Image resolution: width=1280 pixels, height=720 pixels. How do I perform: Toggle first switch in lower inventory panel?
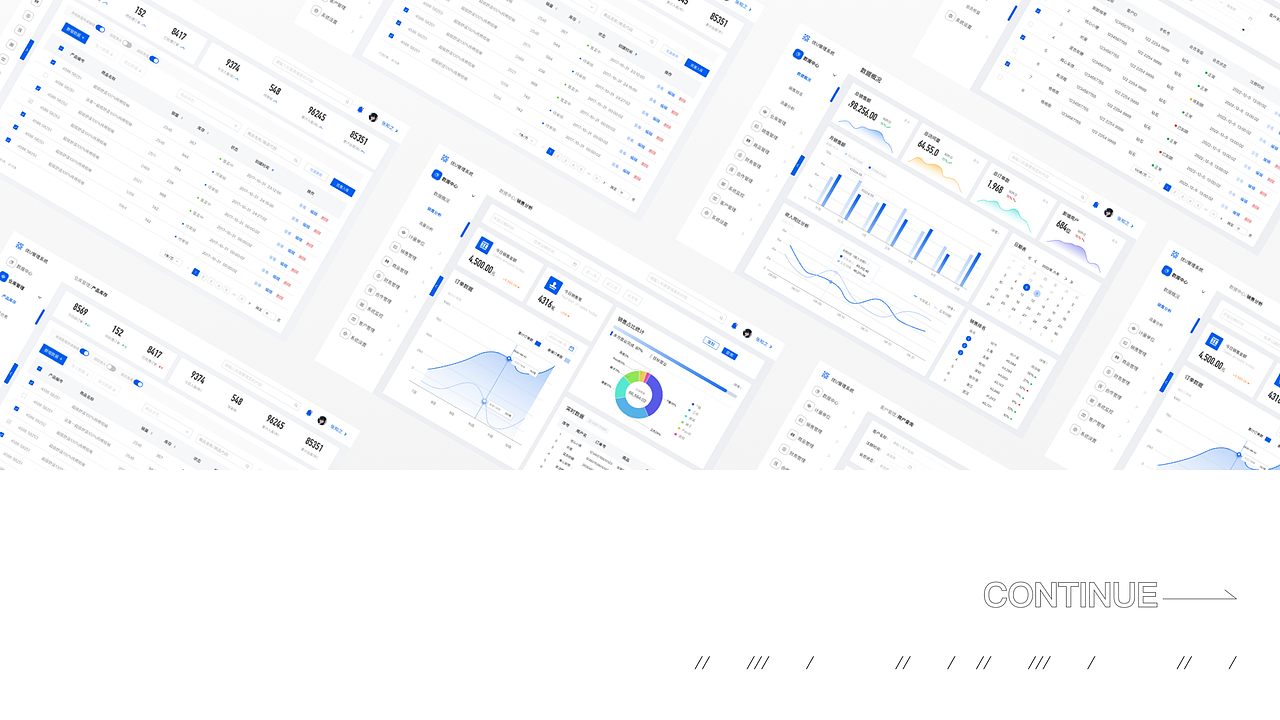click(x=84, y=352)
